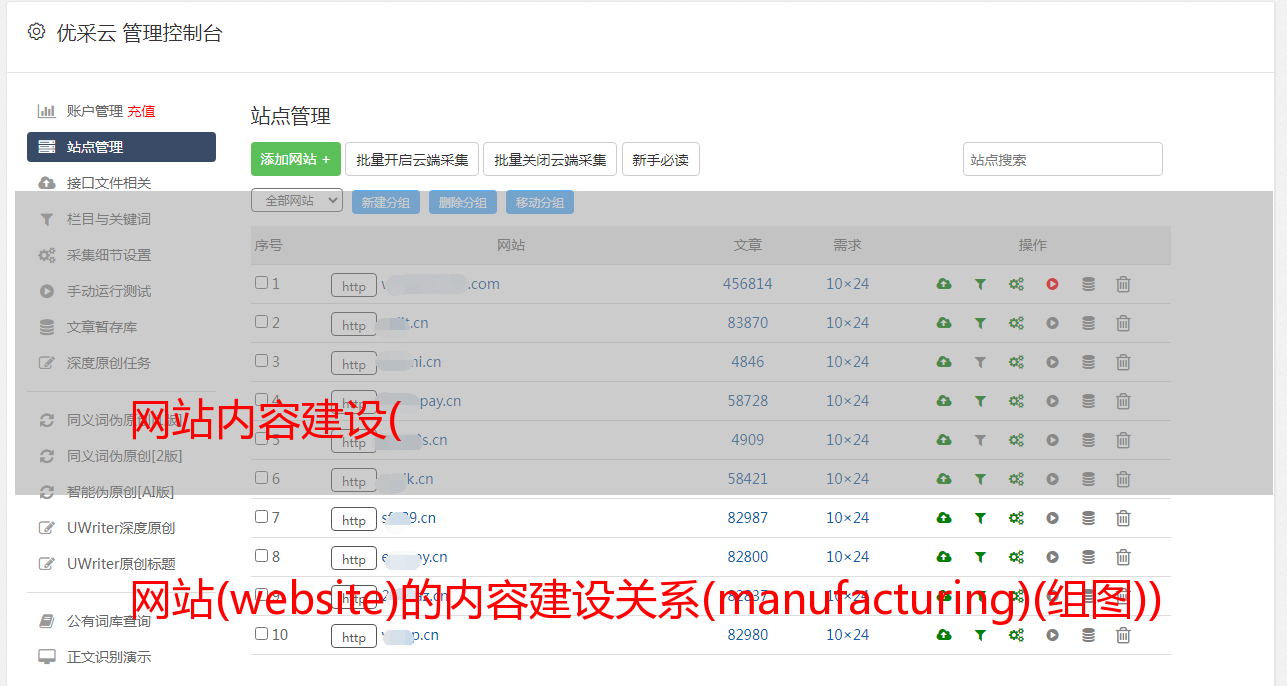
Task: Open the 456814 article count link
Action: point(748,284)
